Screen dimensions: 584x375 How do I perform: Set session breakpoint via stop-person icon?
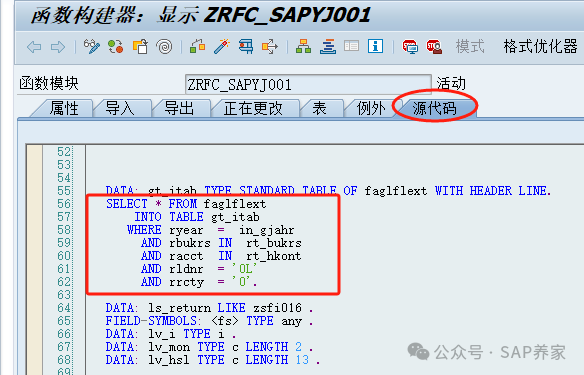click(x=434, y=47)
